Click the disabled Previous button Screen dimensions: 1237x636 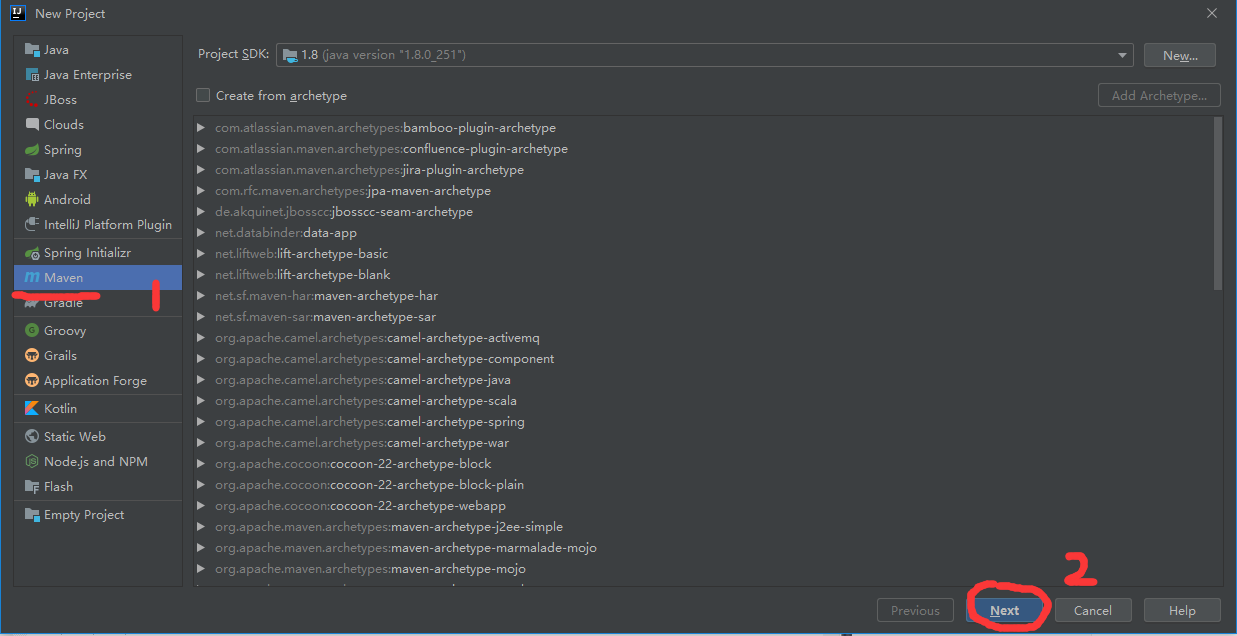coord(915,611)
